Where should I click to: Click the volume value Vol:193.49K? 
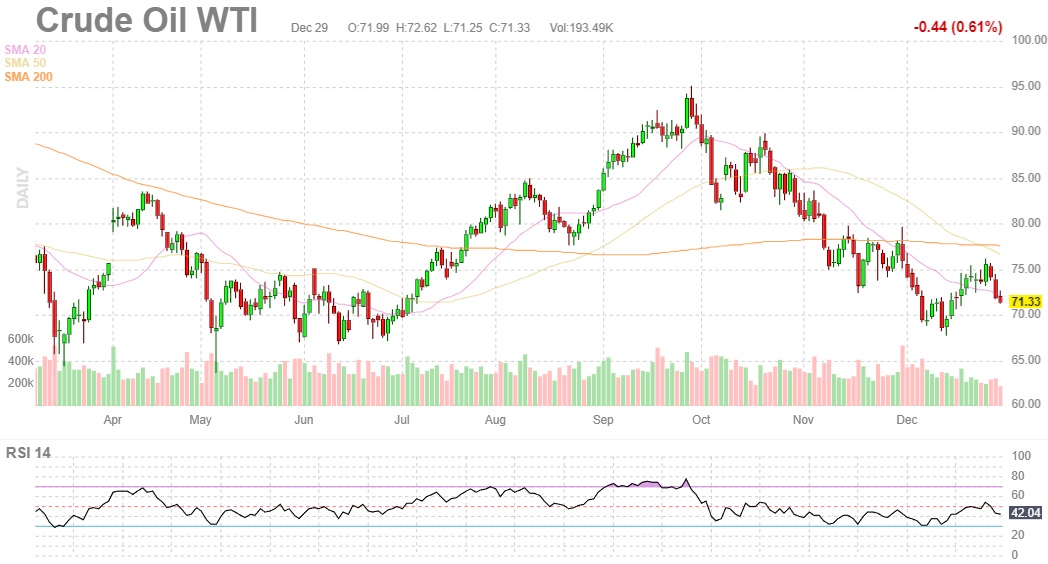pos(581,27)
